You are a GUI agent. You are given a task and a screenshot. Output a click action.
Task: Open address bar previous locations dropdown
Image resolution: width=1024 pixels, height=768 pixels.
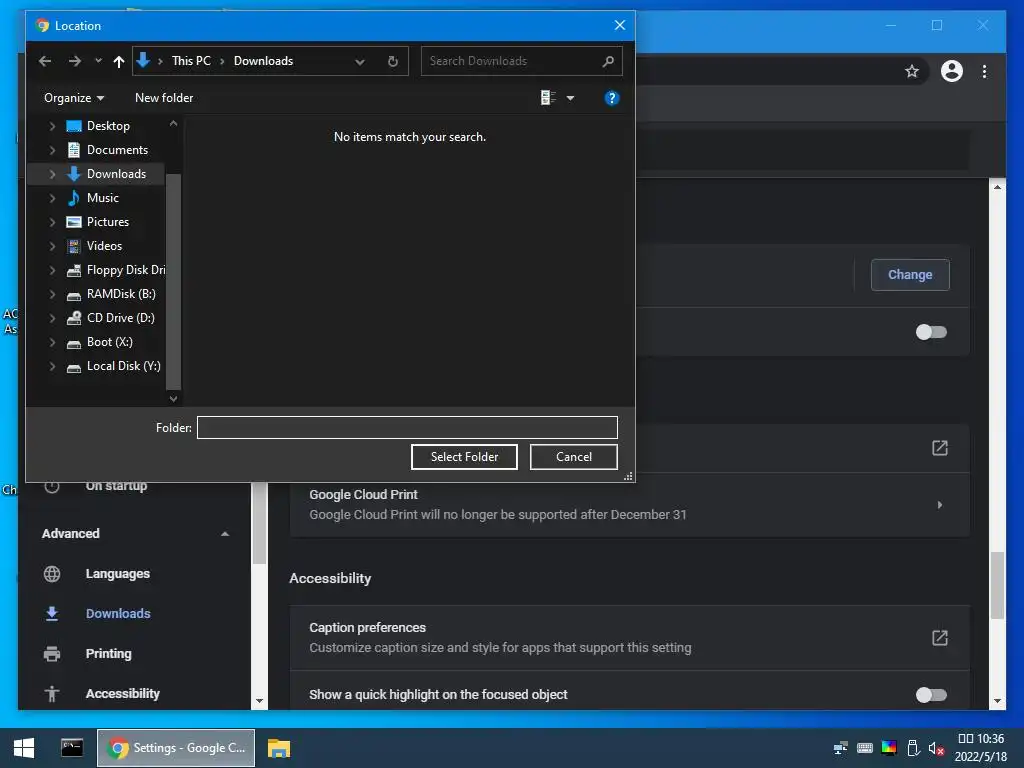(360, 61)
